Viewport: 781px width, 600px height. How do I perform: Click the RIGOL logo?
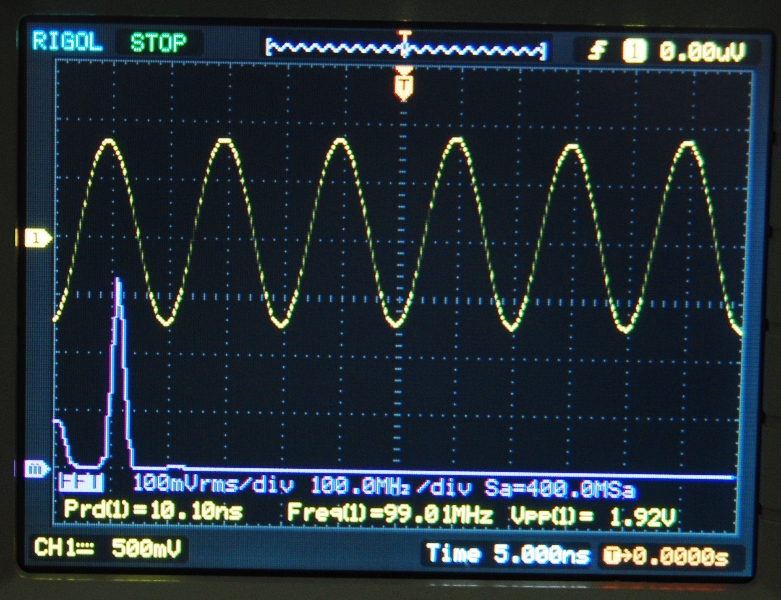(66, 42)
